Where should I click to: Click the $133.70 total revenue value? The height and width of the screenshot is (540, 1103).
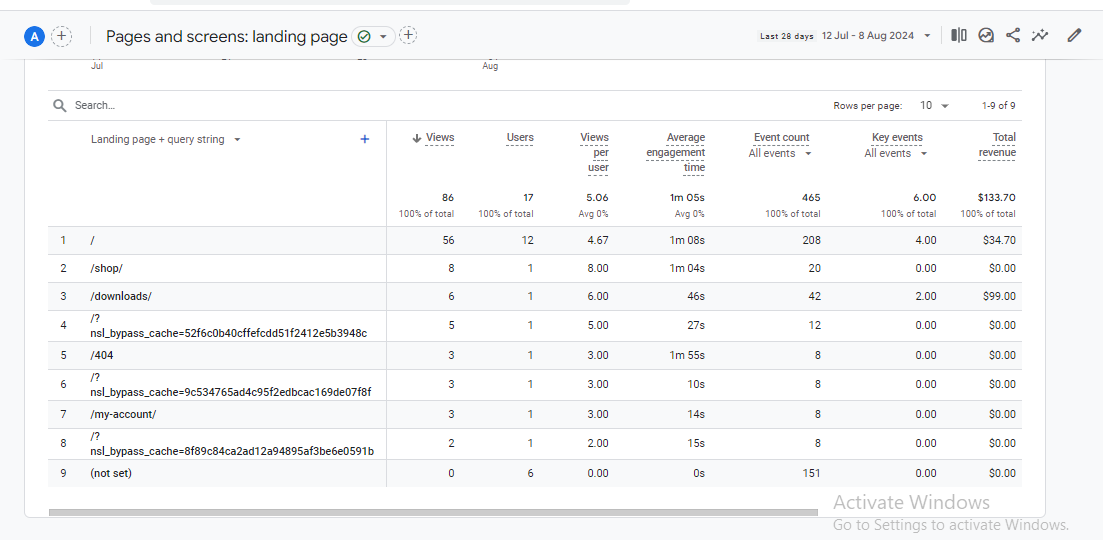997,198
